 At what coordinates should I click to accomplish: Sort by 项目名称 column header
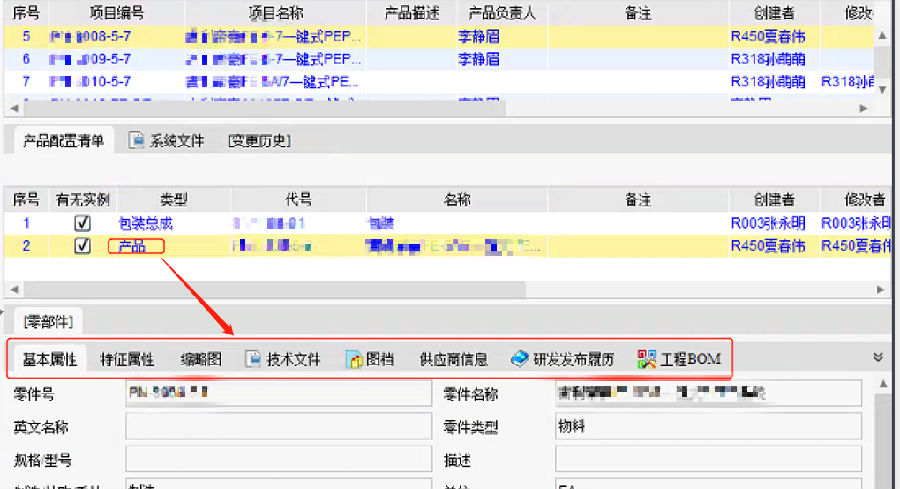(x=276, y=13)
